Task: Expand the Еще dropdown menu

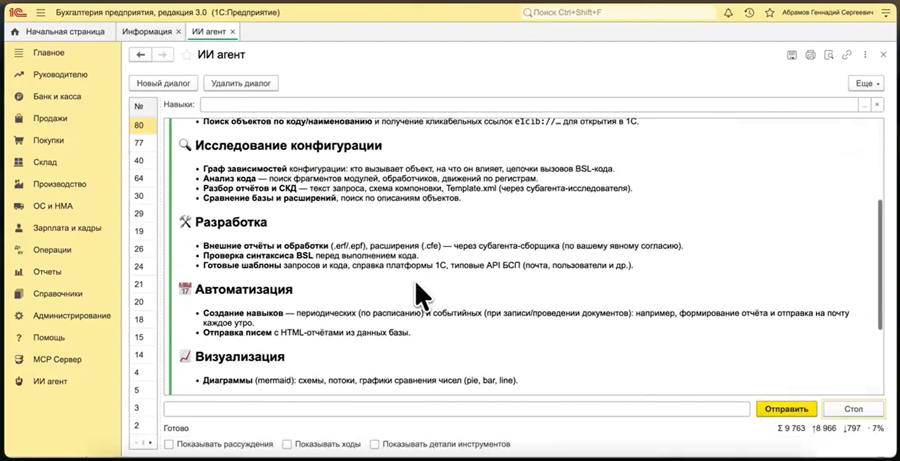Action: pyautogui.click(x=866, y=83)
